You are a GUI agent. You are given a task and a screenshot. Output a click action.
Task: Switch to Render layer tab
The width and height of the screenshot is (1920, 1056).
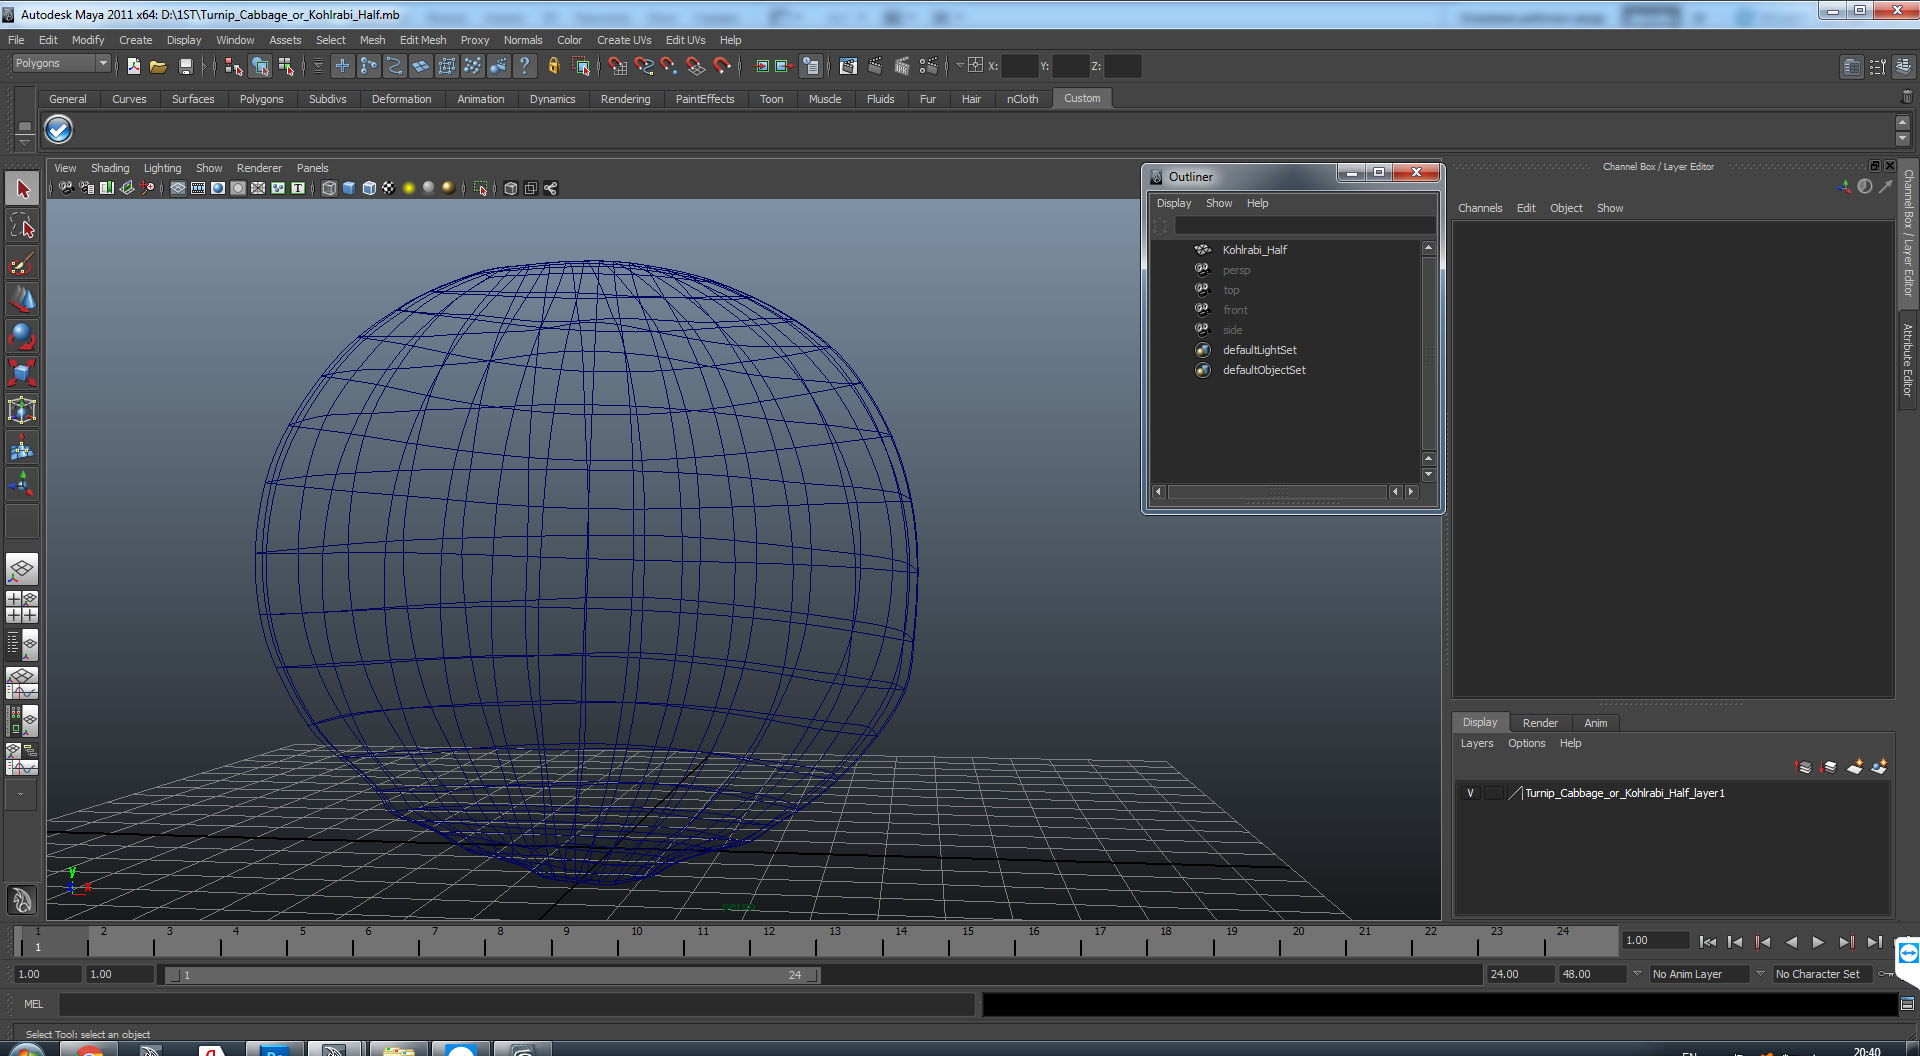point(1540,723)
